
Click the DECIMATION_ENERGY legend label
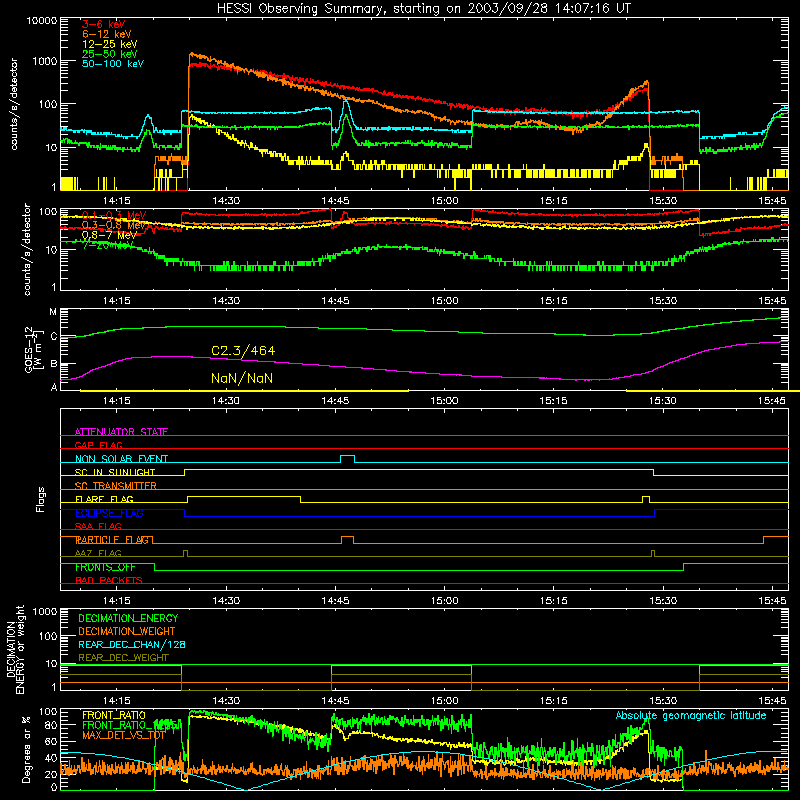tap(128, 618)
